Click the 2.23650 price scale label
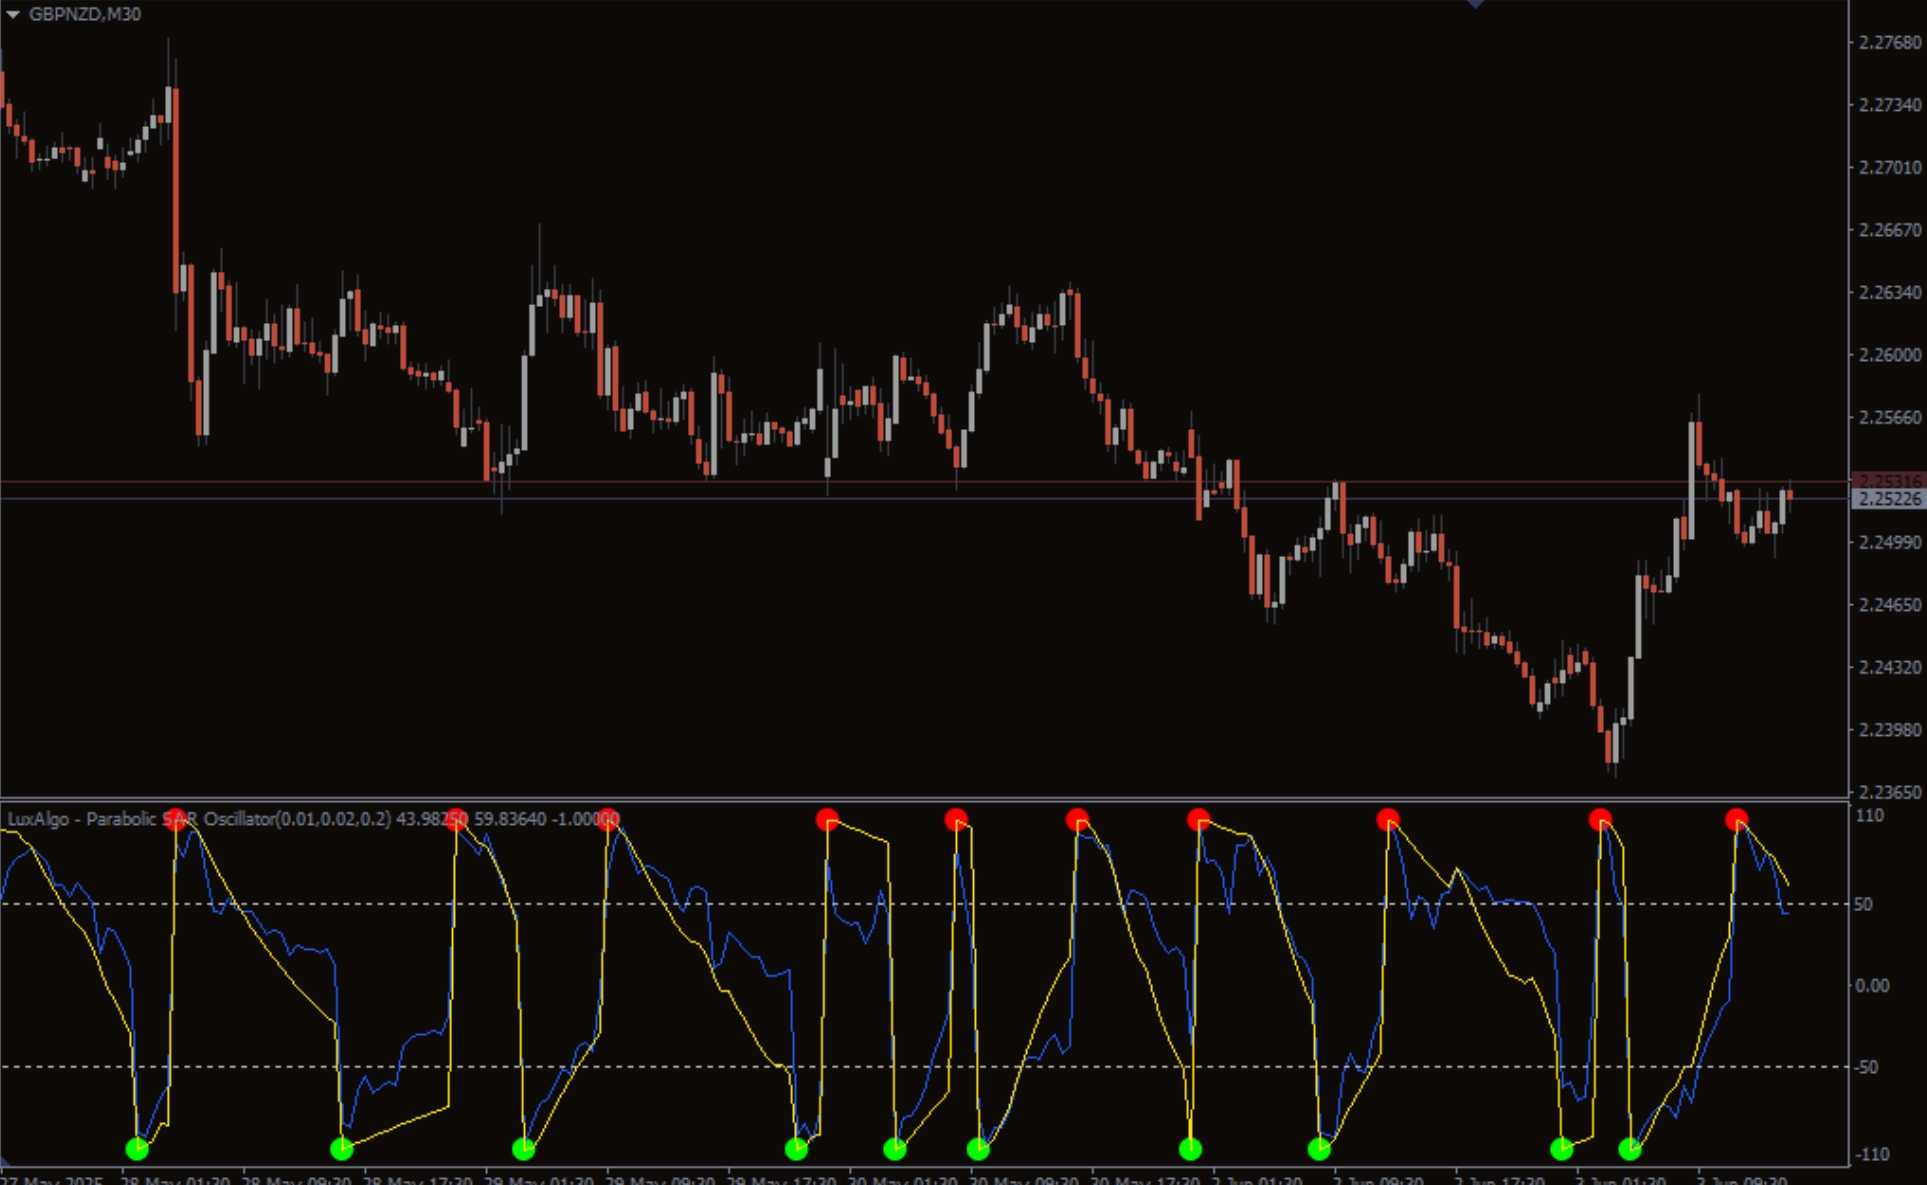Viewport: 1927px width, 1185px height. point(1889,792)
